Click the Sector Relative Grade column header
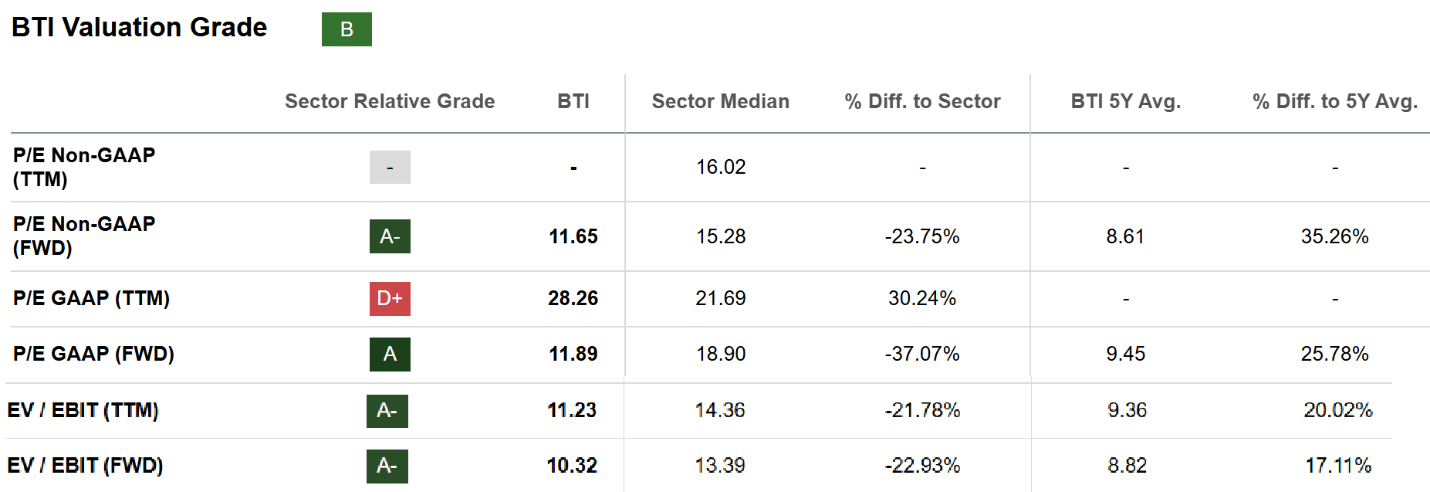The image size is (1430, 492). point(390,101)
